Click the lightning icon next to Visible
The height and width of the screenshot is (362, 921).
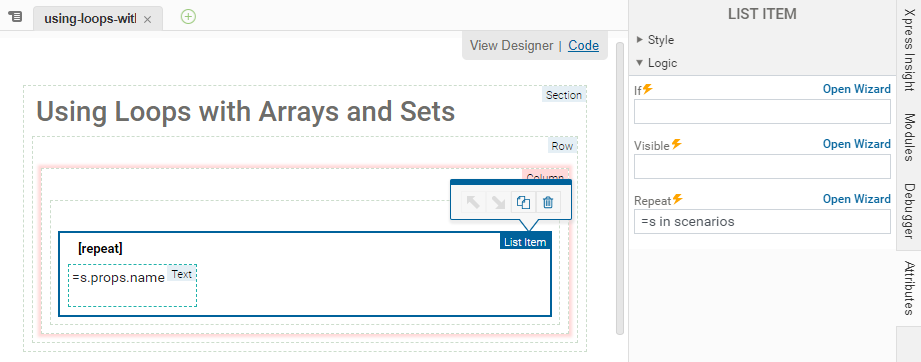click(x=677, y=144)
